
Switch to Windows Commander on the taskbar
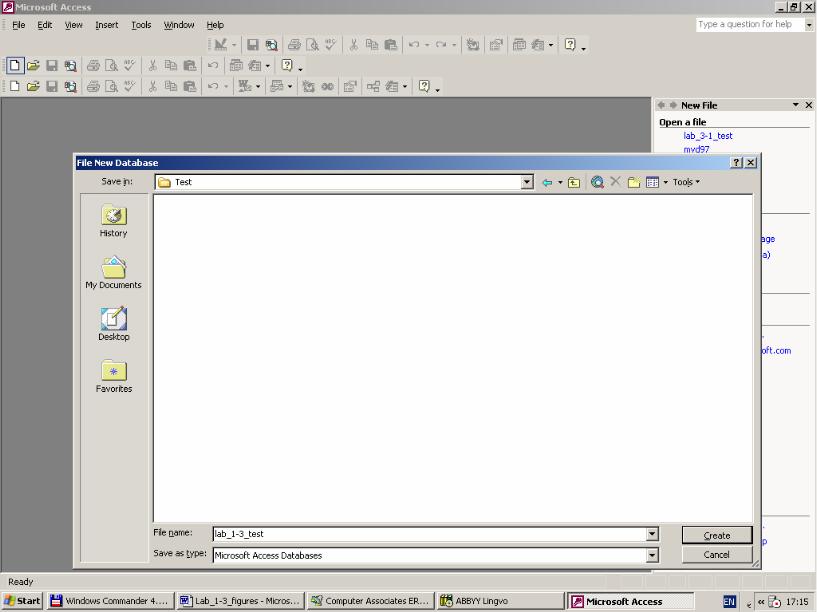point(109,601)
